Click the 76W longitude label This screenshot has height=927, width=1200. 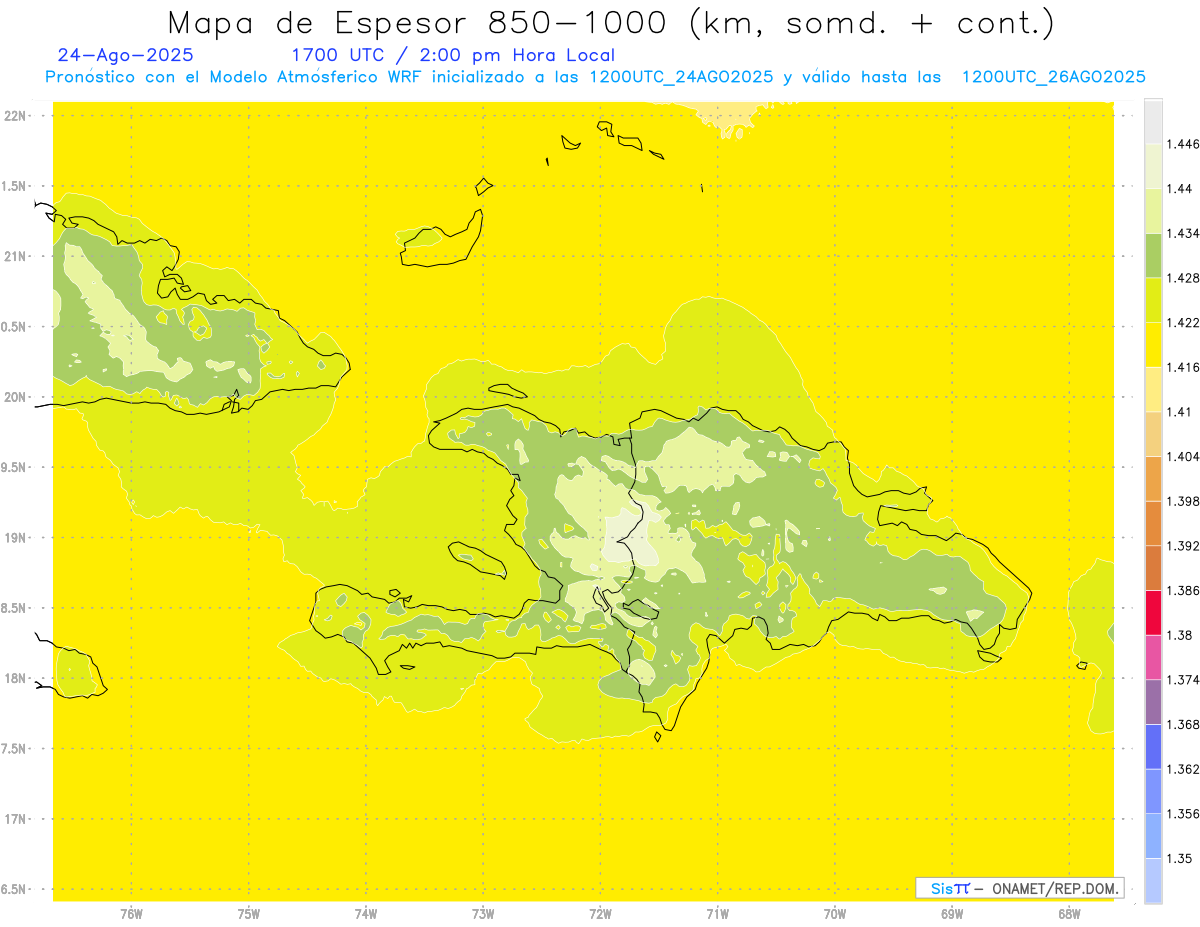pyautogui.click(x=132, y=913)
